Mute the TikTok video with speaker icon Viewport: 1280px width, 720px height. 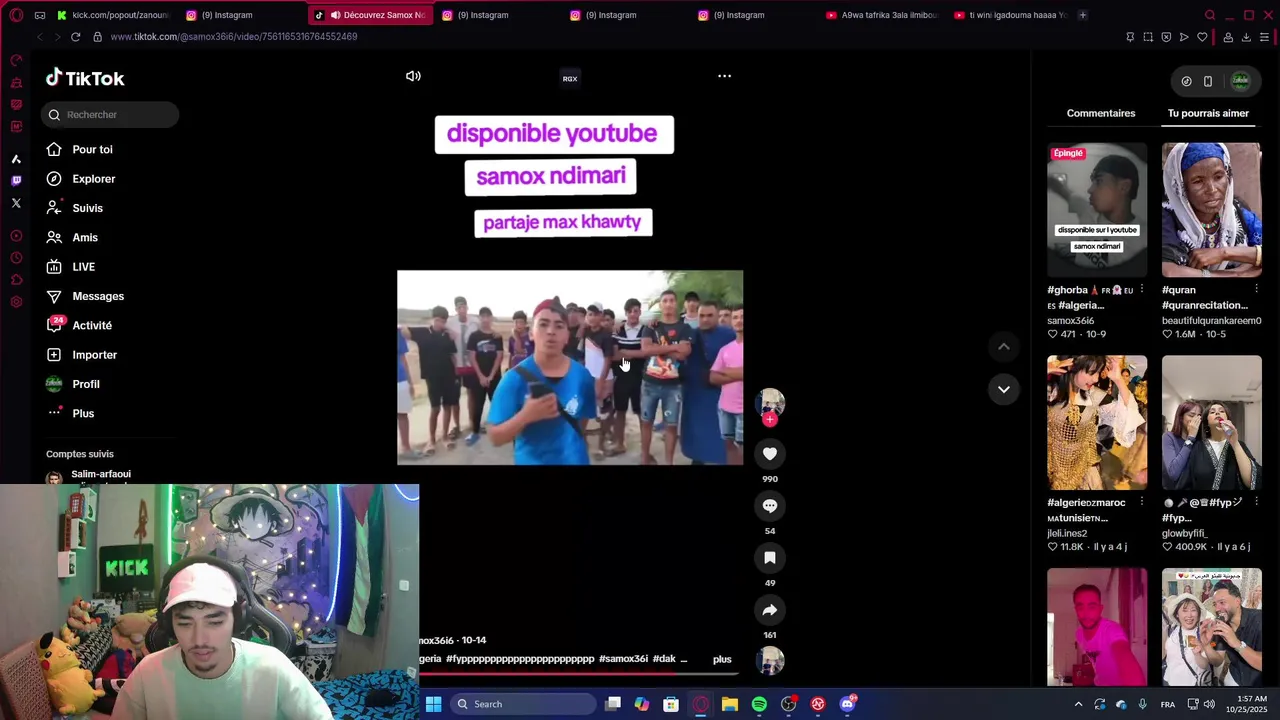pos(413,76)
